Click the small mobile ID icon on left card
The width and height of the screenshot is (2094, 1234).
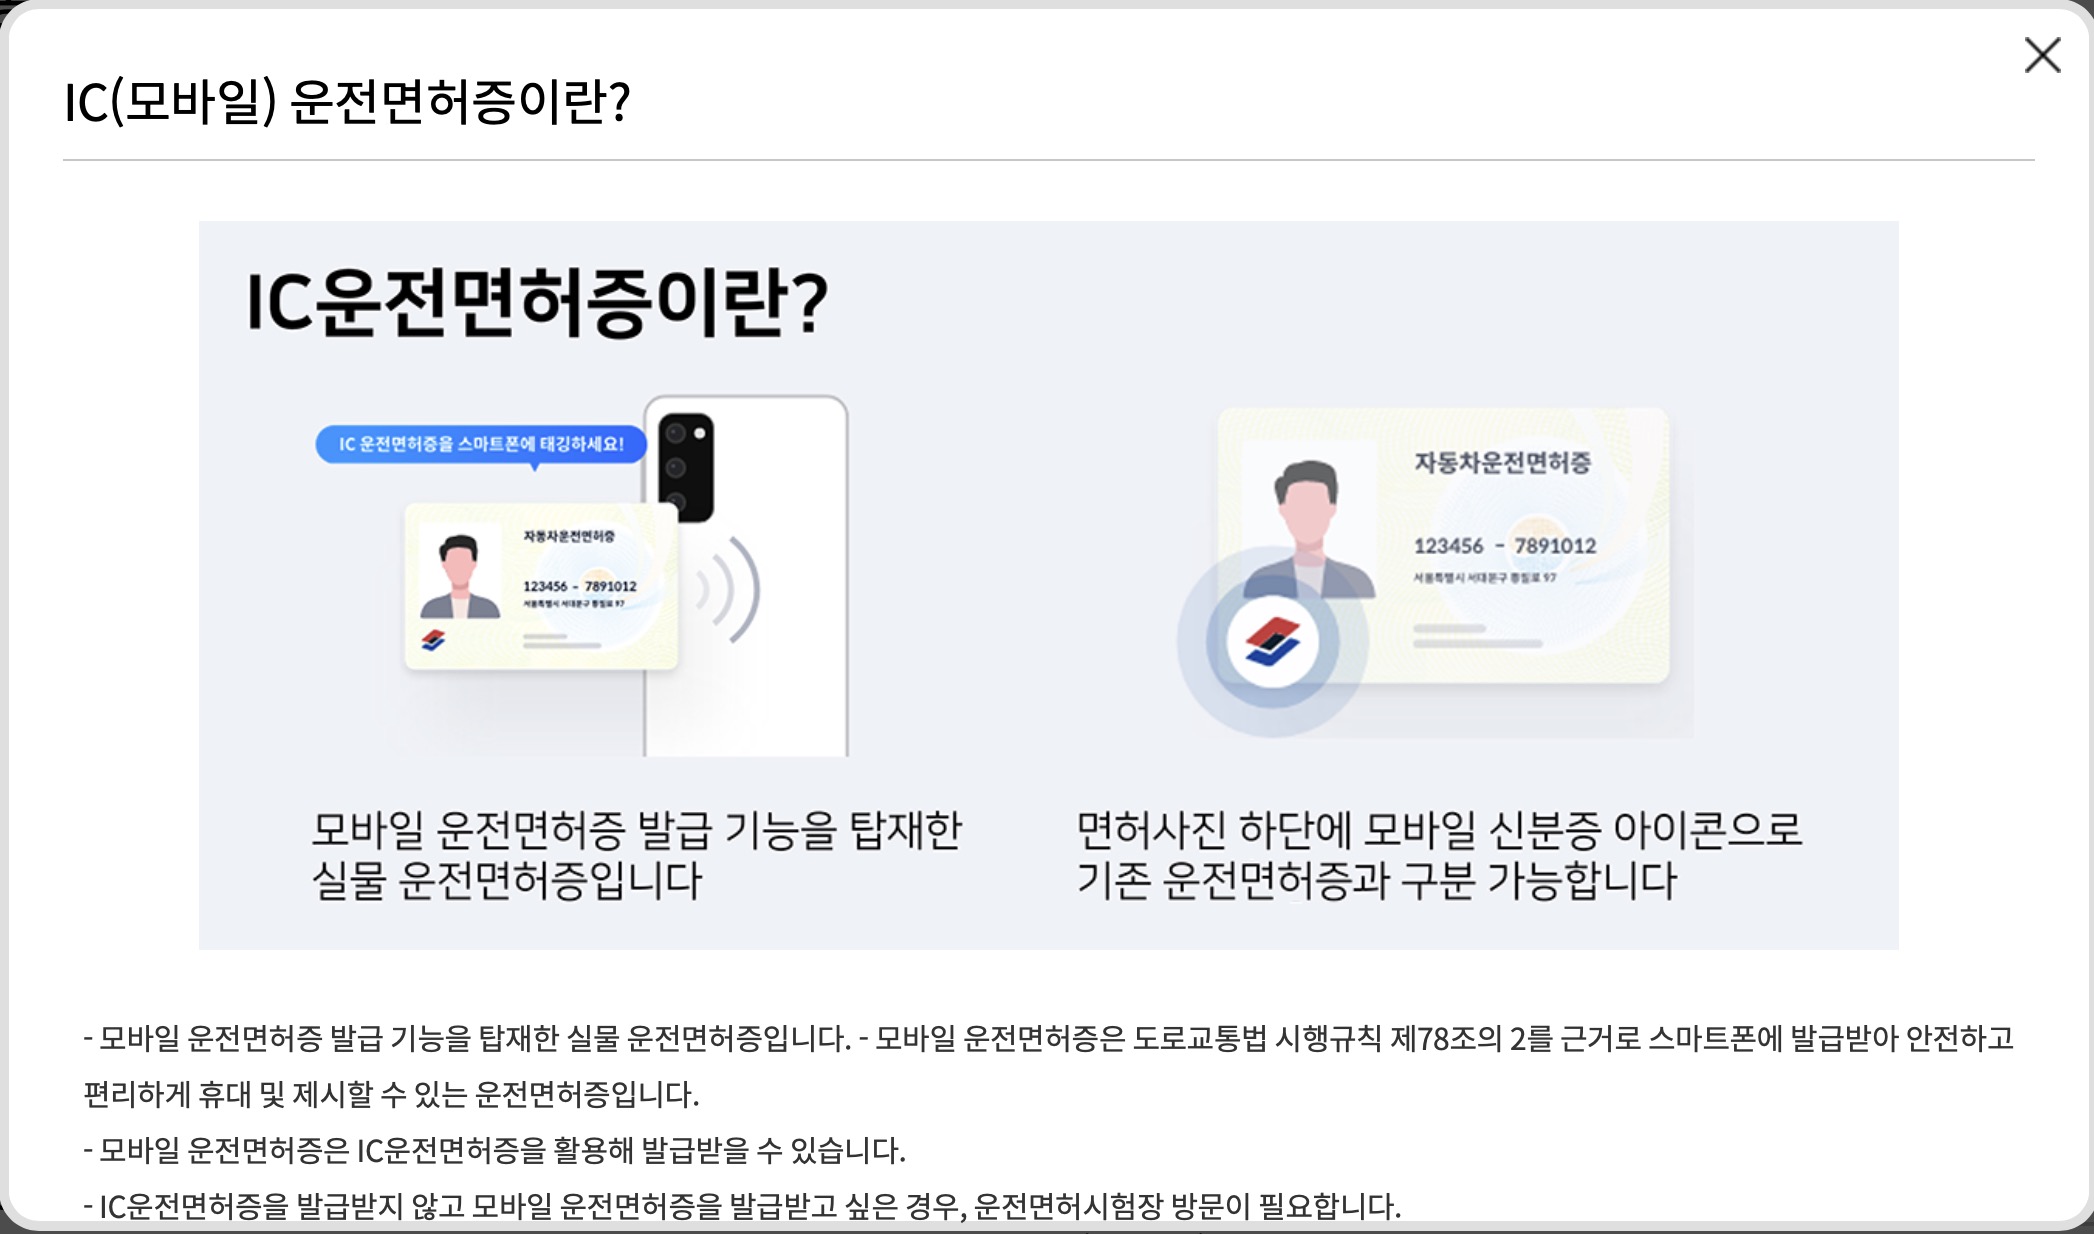point(433,640)
